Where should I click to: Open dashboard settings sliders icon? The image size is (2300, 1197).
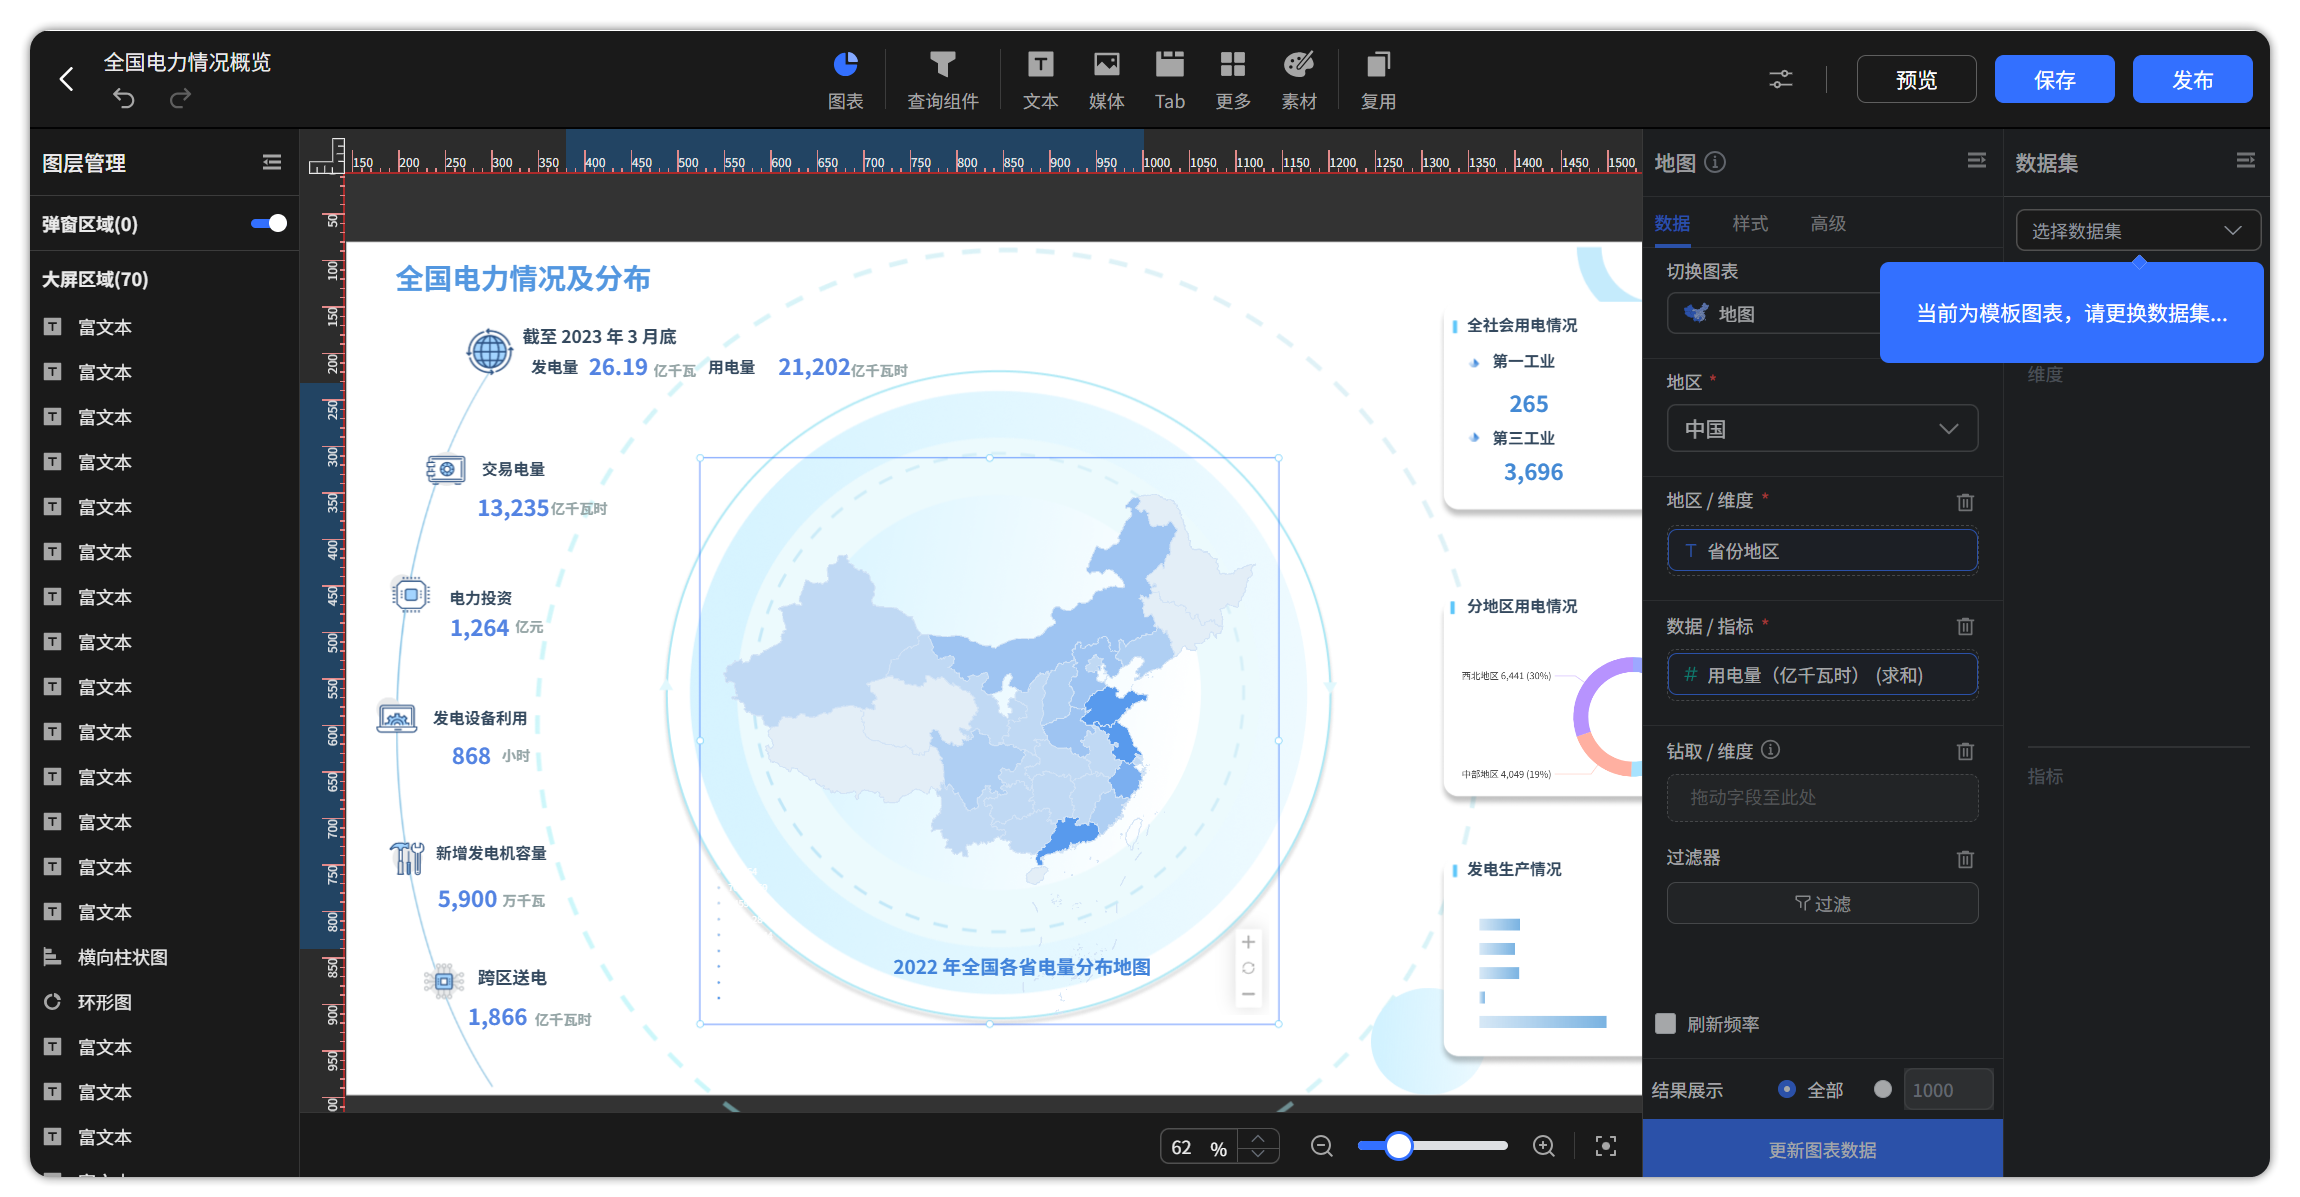(1781, 79)
